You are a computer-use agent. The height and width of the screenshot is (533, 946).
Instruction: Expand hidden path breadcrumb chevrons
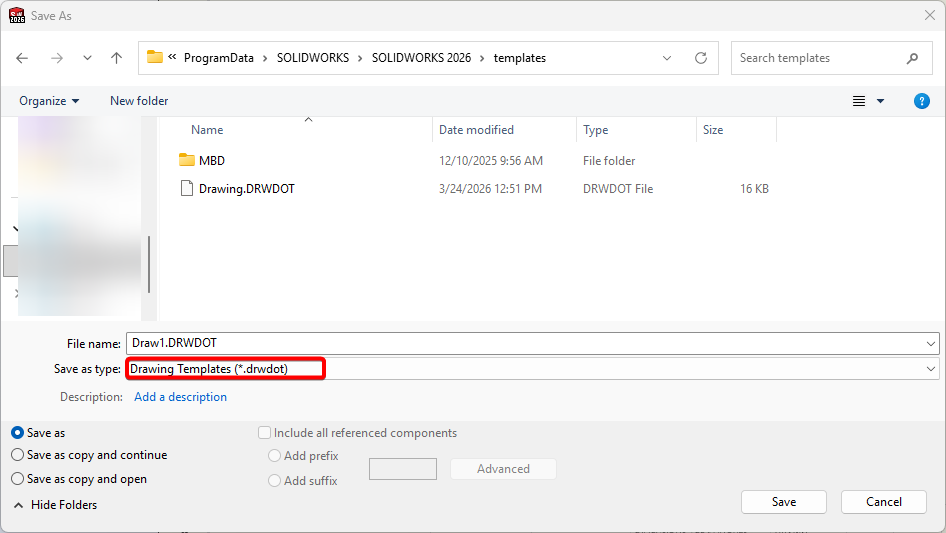click(172, 57)
